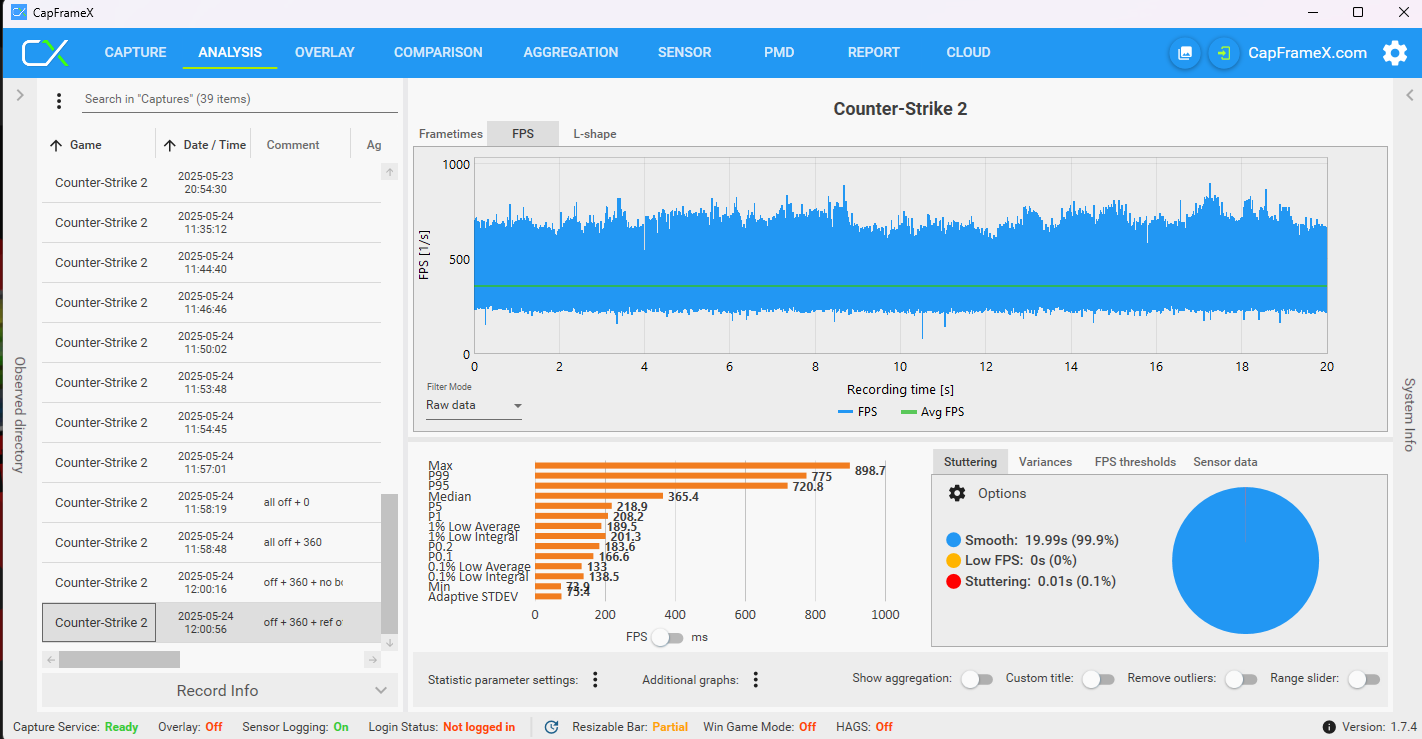This screenshot has width=1422, height=739.
Task: Open the Filter Mode Raw data dropdown
Action: click(x=474, y=405)
